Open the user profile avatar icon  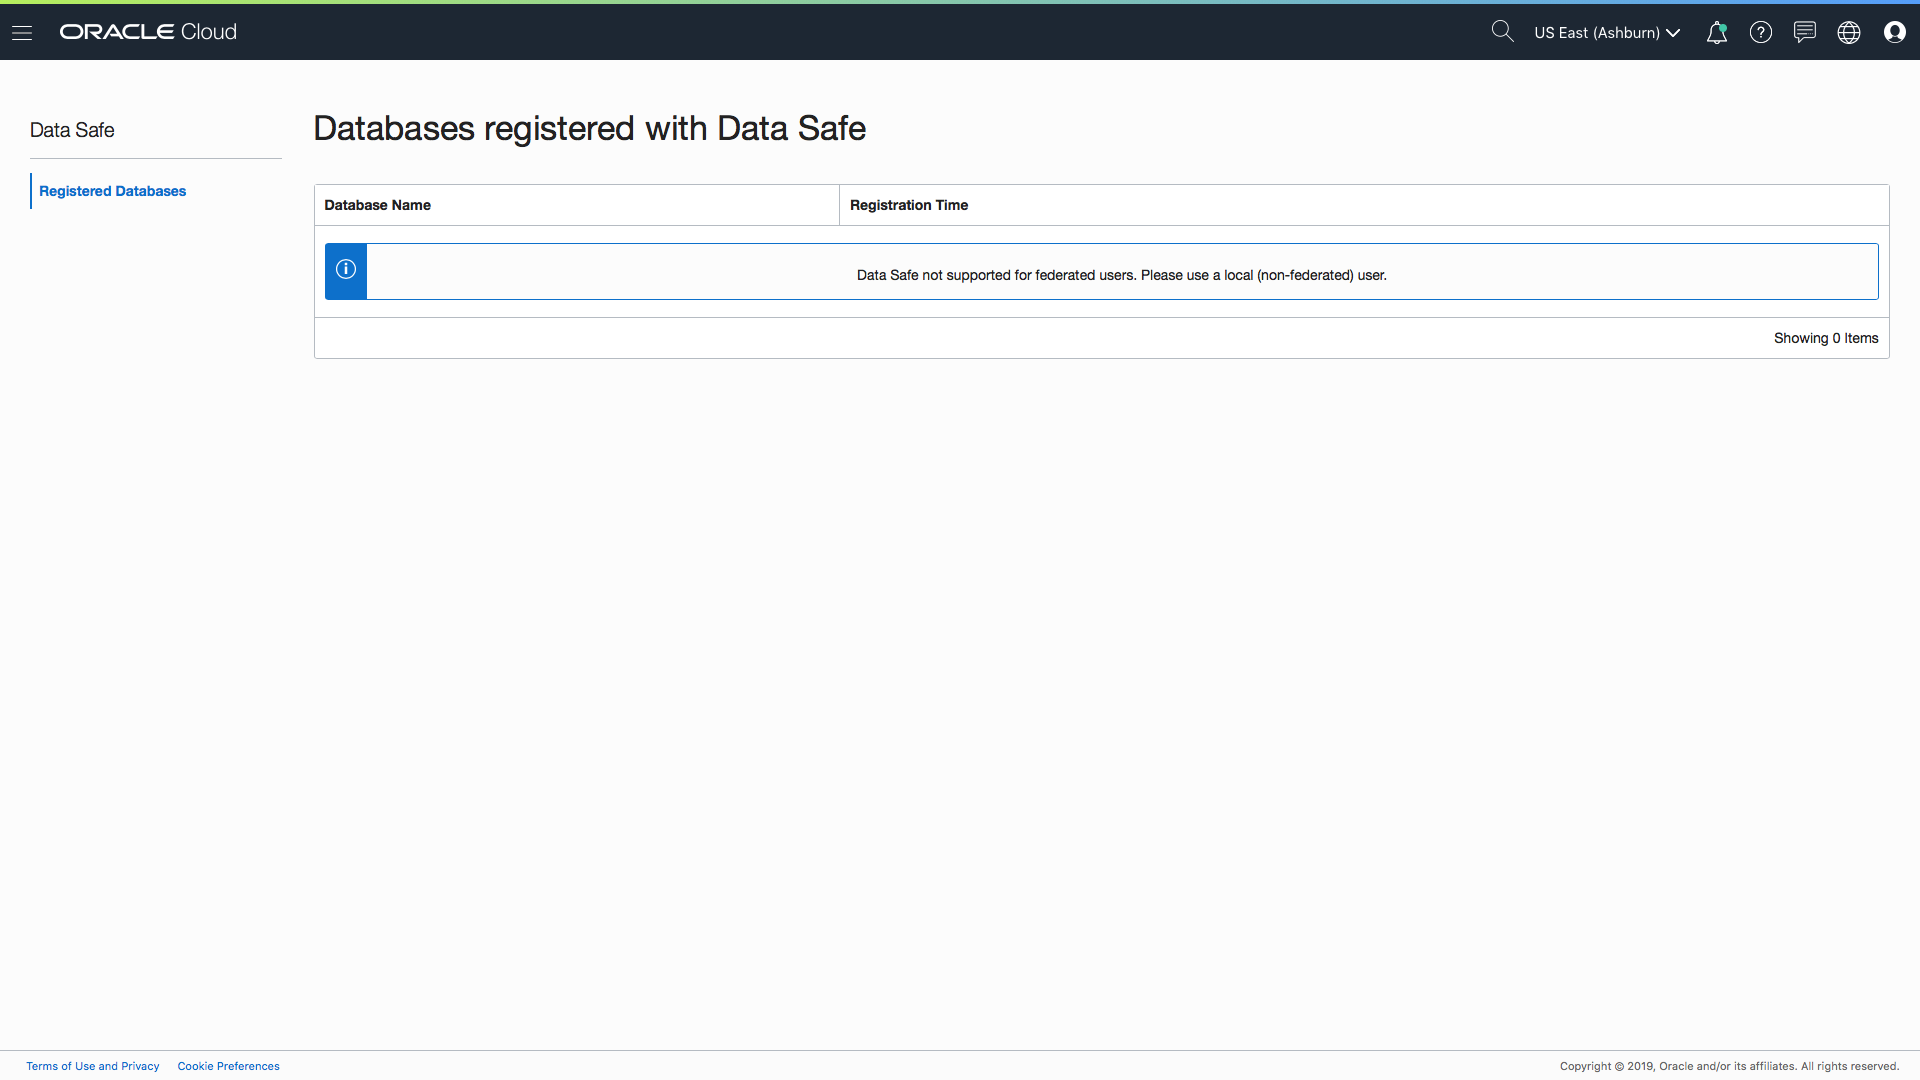tap(1894, 32)
